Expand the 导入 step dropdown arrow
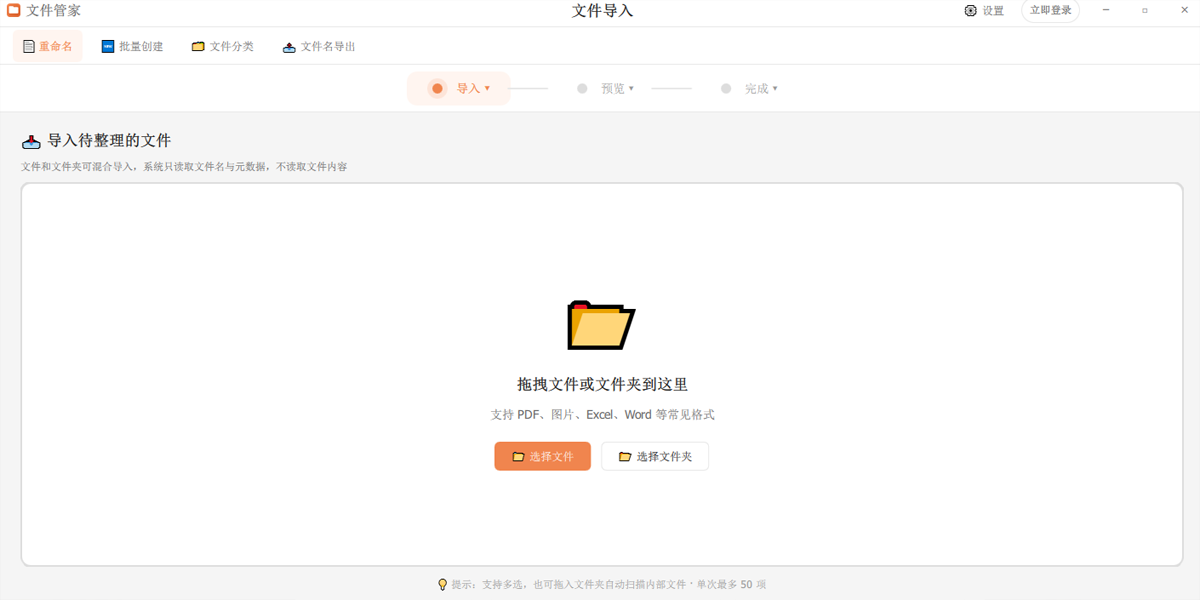Screen dimensions: 1200x600 487,88
